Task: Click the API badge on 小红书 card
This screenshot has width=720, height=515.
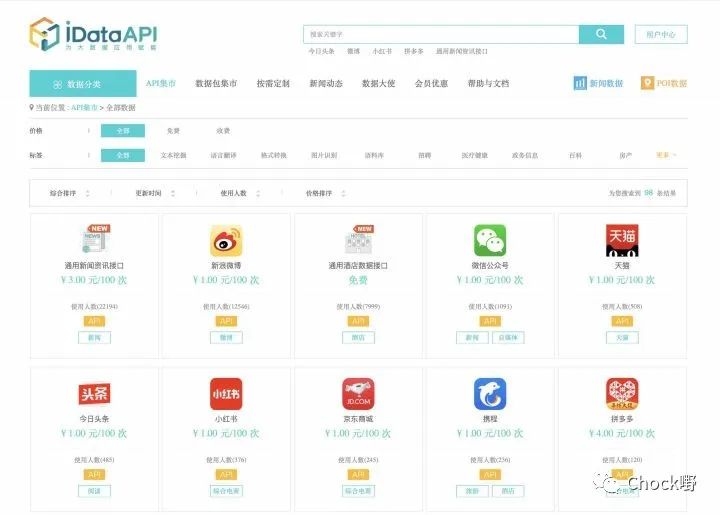Action: tap(226, 475)
